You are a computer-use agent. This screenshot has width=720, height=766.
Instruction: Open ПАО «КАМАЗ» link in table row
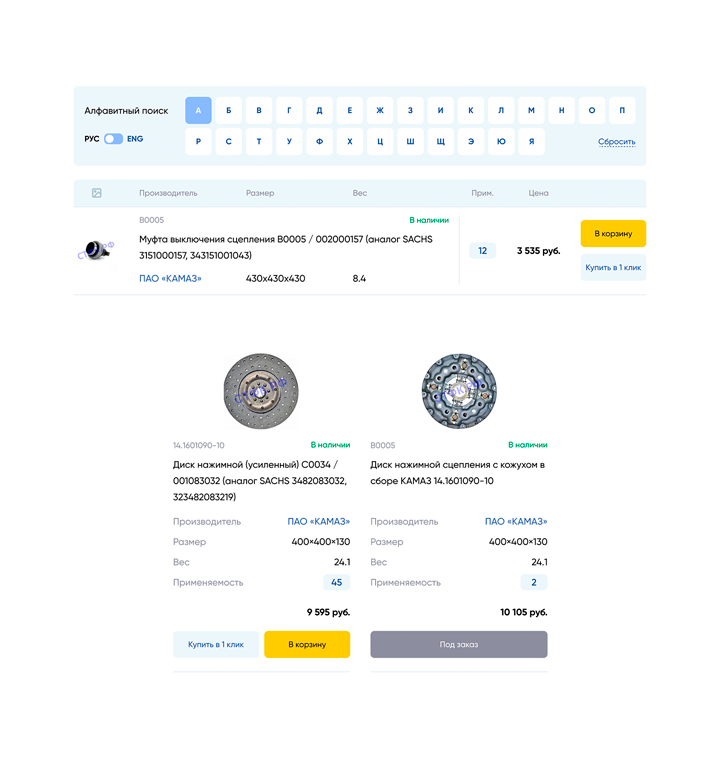pos(170,279)
